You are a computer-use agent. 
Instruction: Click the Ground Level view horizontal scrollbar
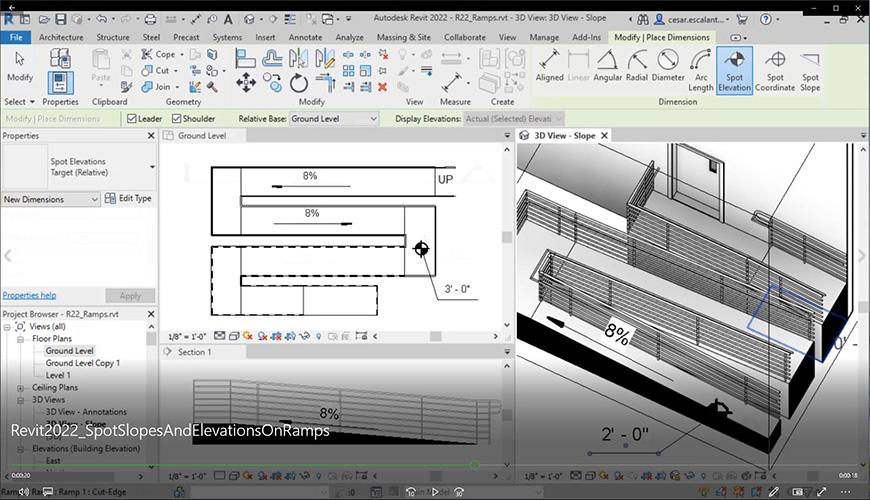436,336
